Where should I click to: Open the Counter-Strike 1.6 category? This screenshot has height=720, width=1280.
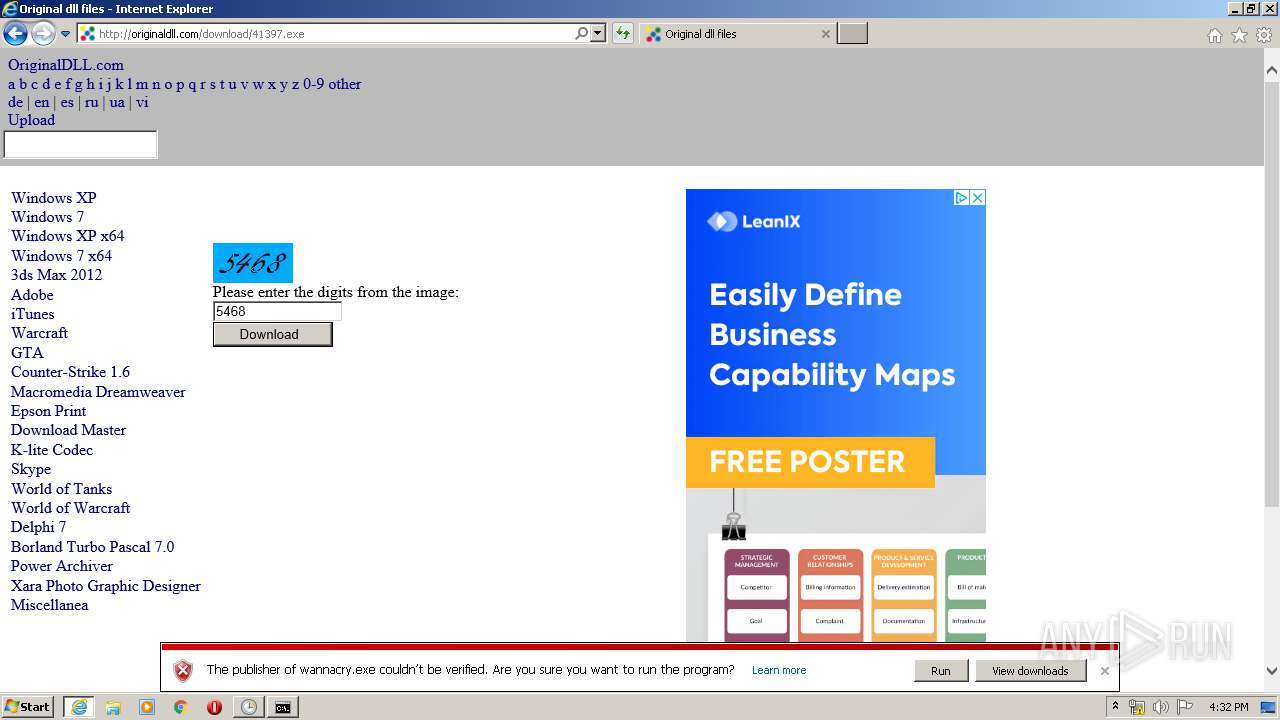click(x=70, y=372)
